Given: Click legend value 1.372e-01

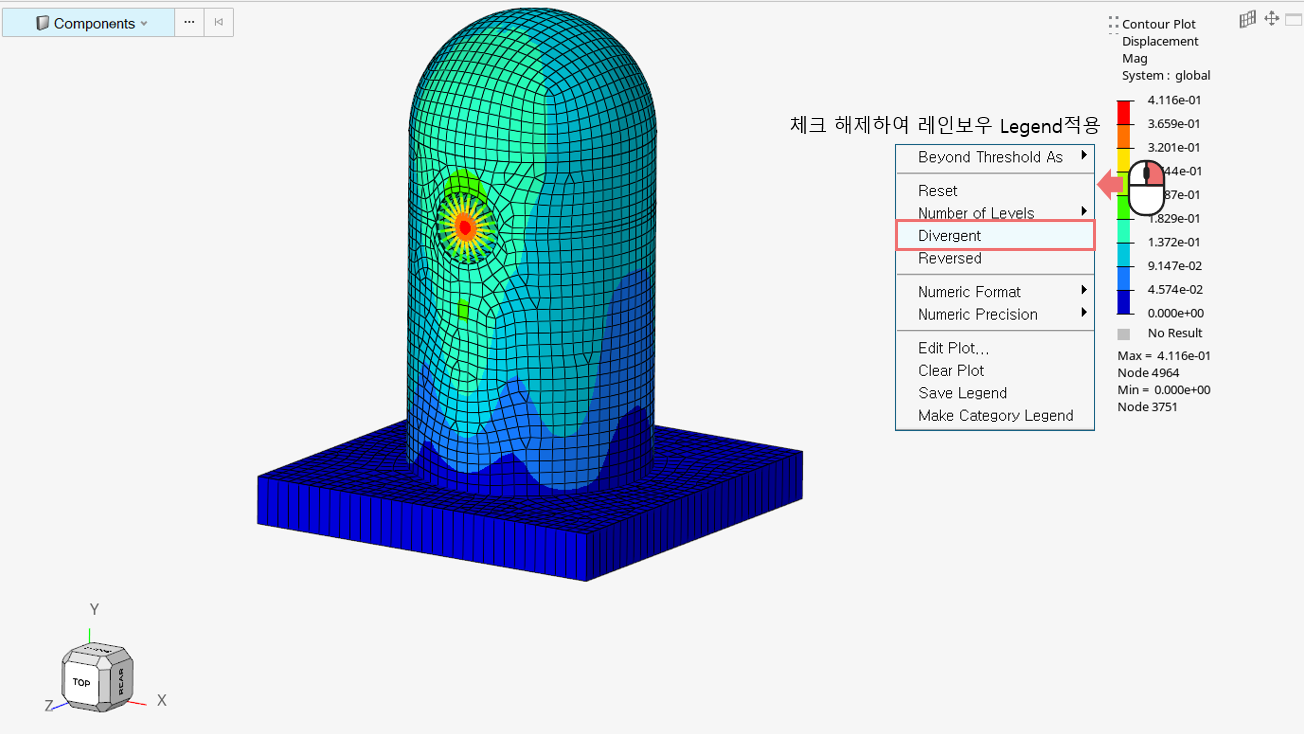Looking at the screenshot, I should point(1175,242).
